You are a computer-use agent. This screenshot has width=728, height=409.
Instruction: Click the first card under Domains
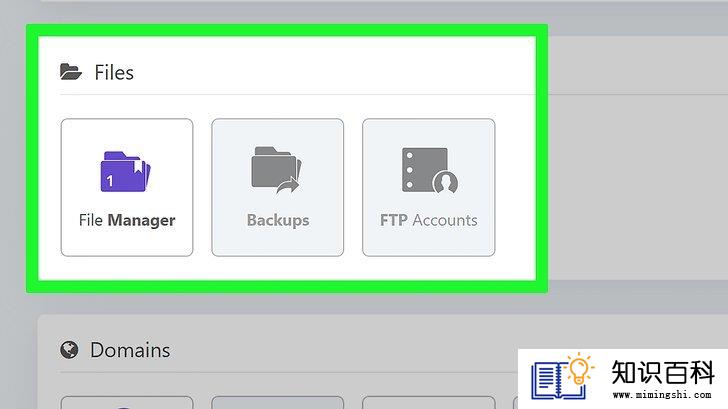click(127, 402)
